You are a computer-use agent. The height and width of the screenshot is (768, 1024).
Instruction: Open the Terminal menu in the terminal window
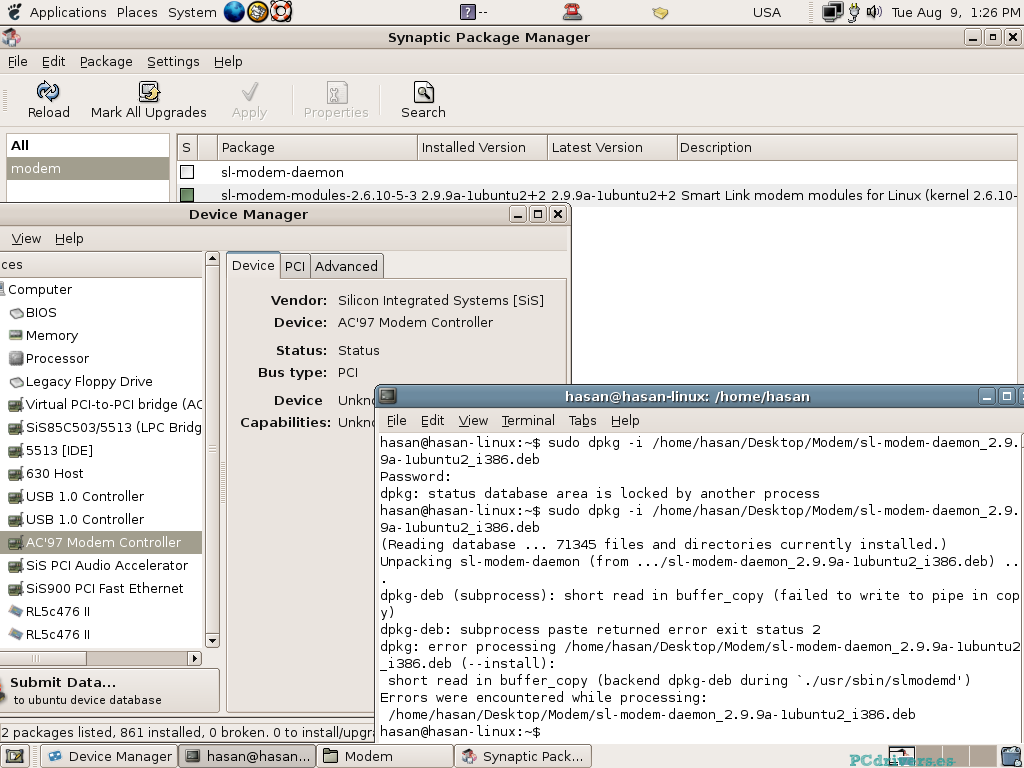tap(528, 421)
